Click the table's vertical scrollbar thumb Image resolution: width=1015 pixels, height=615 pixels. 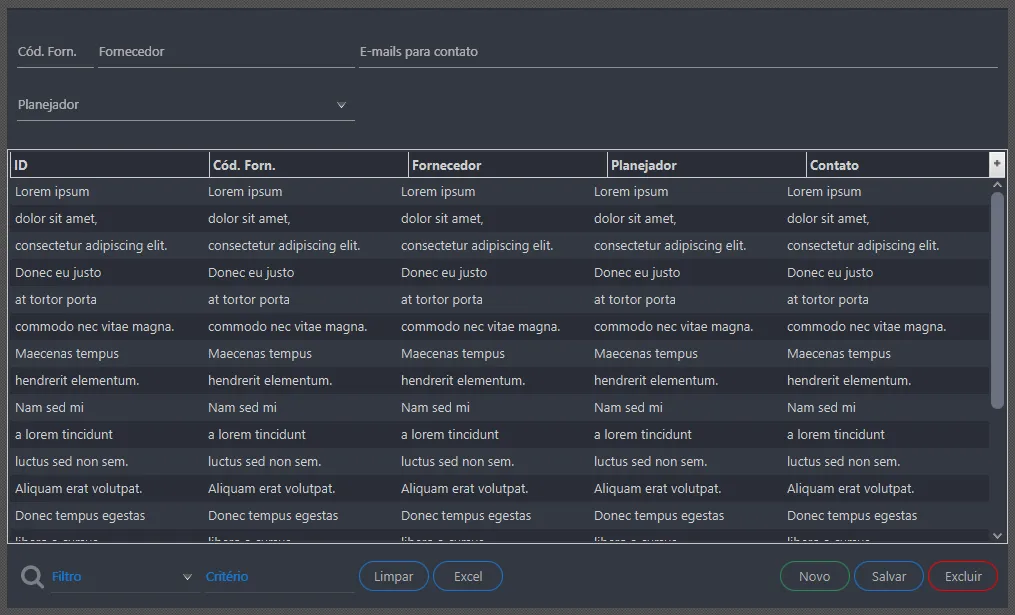(998, 301)
